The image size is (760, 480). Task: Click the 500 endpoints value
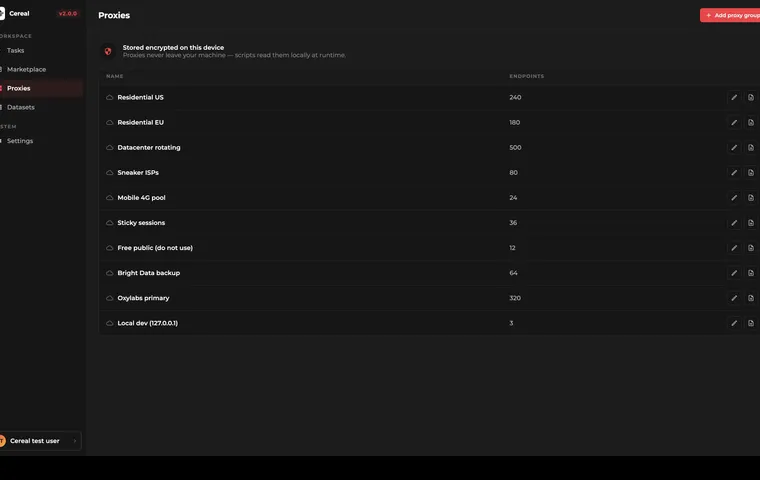515,147
